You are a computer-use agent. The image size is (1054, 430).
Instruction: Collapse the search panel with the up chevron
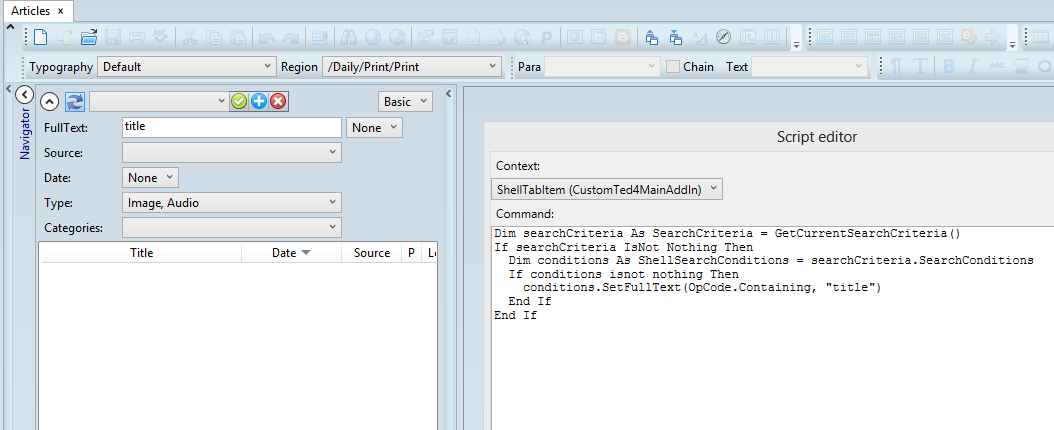point(50,102)
